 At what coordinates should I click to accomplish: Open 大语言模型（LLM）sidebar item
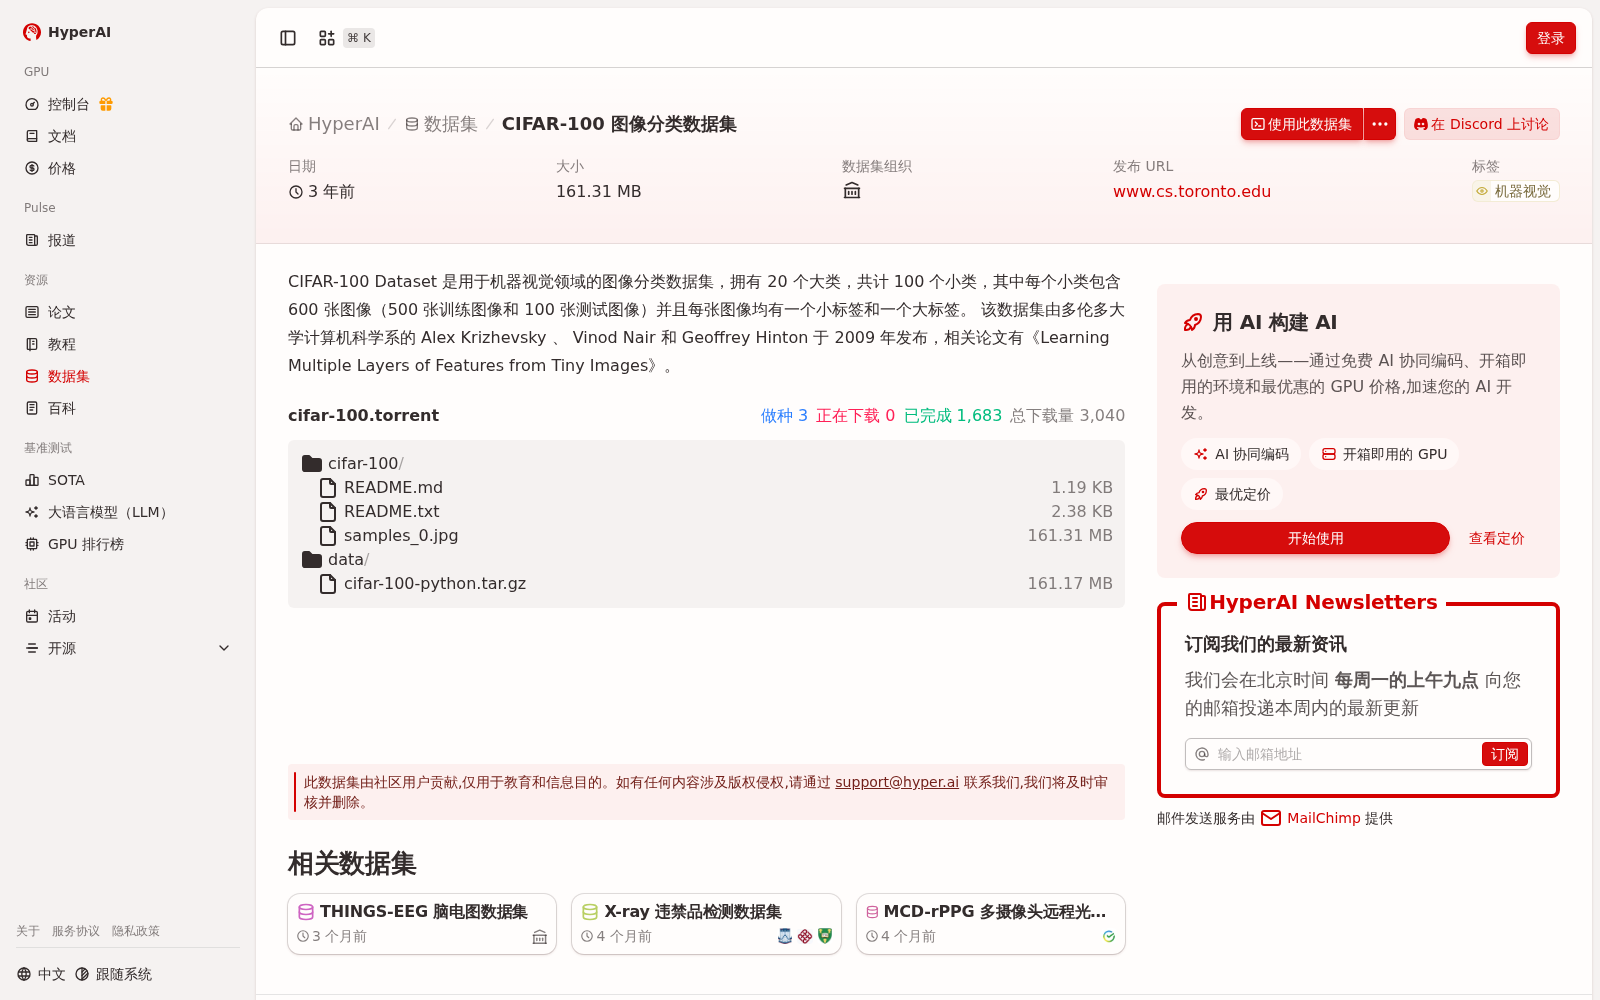tap(128, 512)
